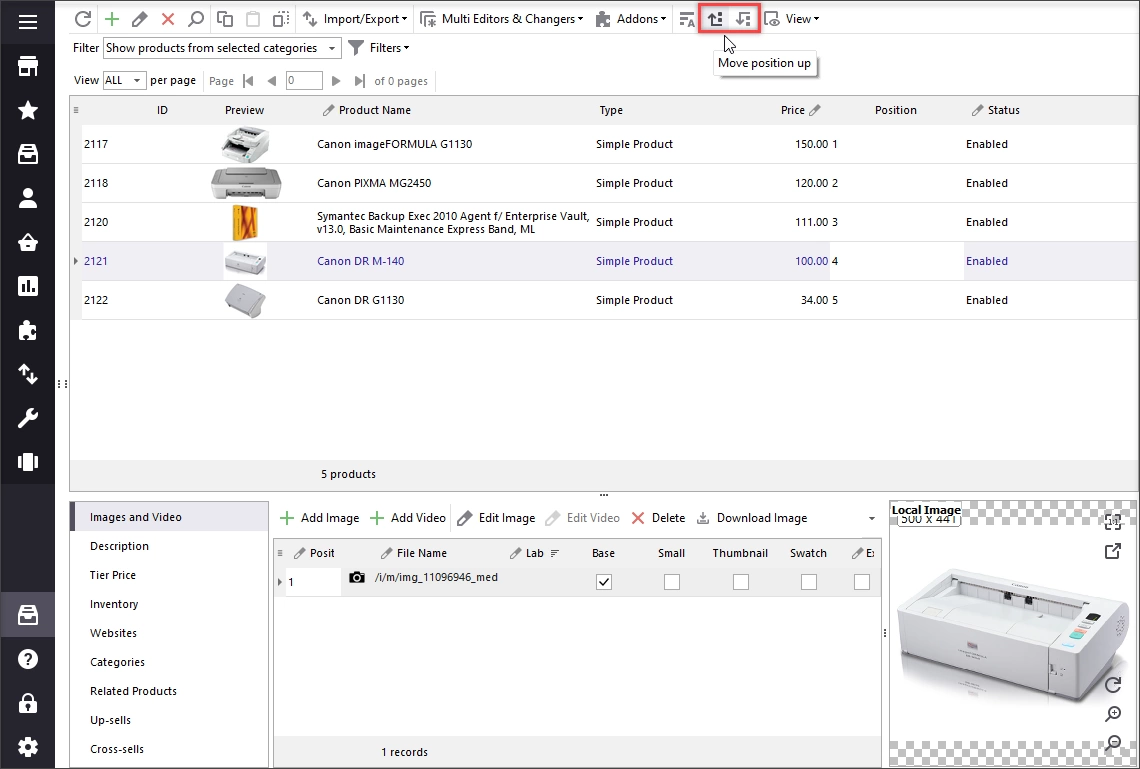The height and width of the screenshot is (769, 1140).
Task: Open the Import/Export dropdown
Action: coord(355,19)
